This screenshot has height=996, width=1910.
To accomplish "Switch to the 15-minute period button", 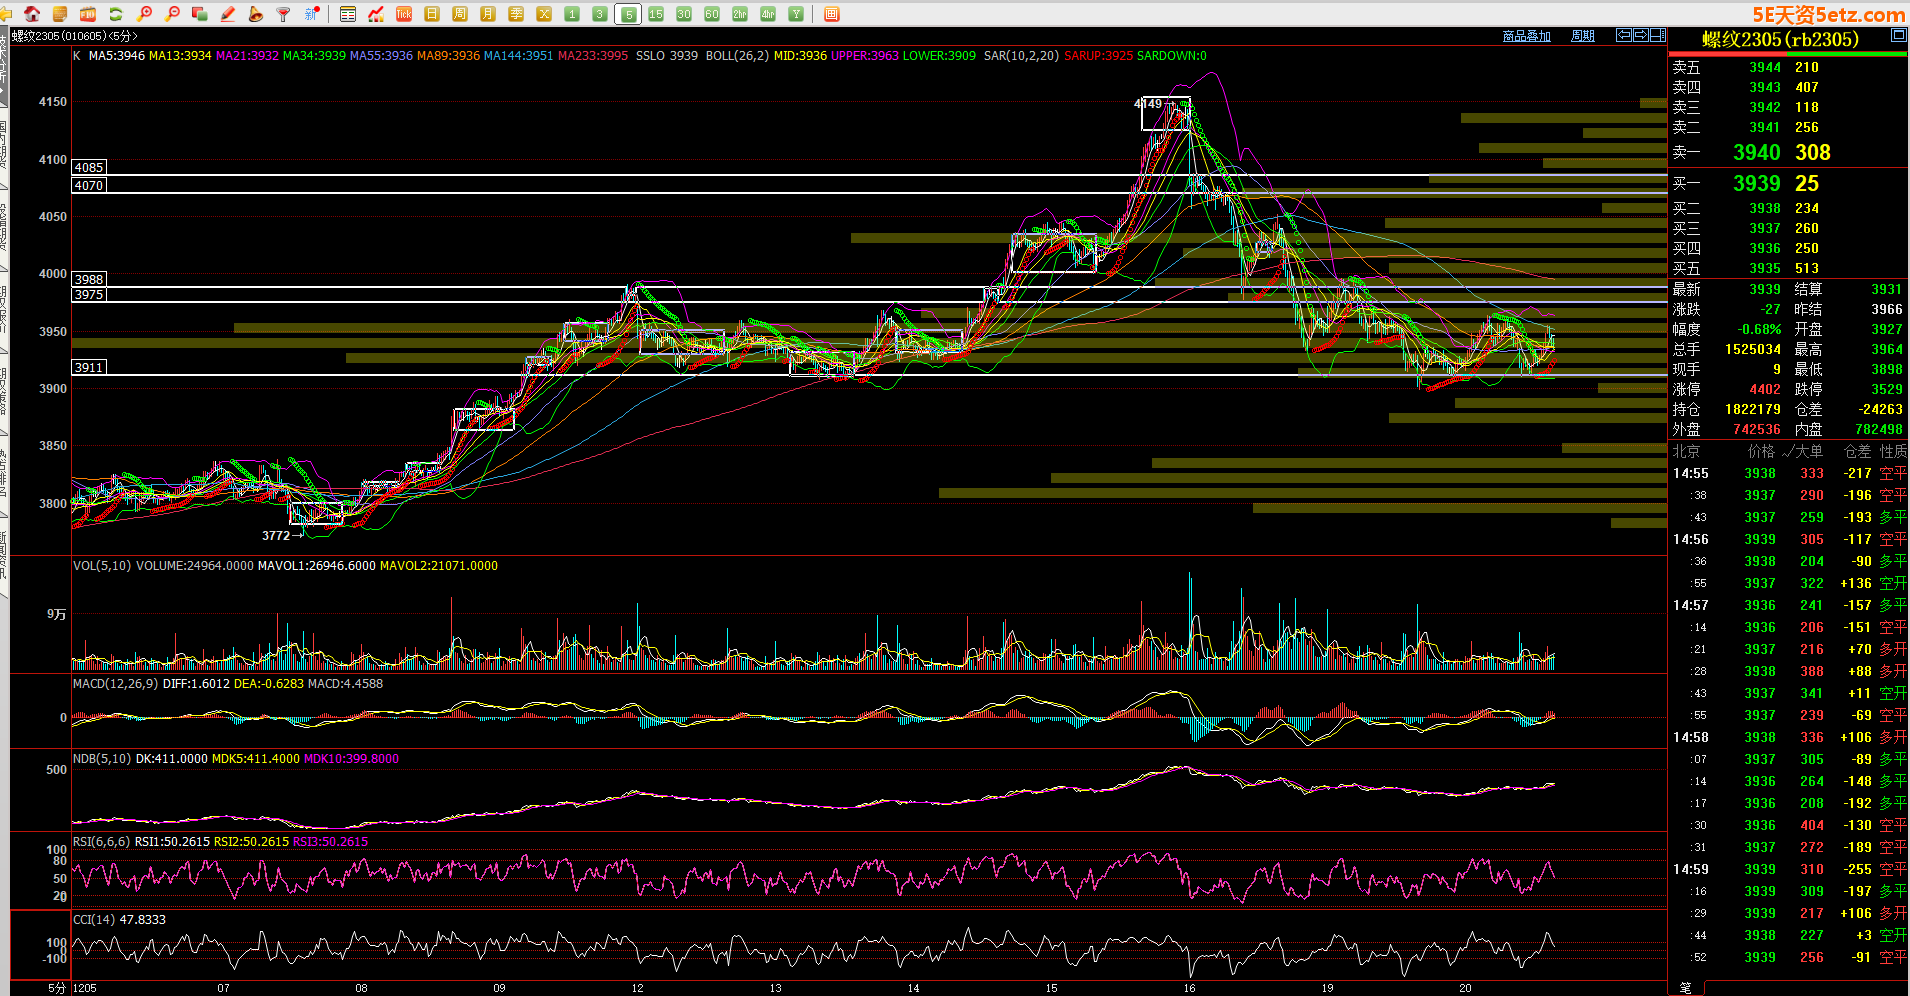I will point(656,14).
